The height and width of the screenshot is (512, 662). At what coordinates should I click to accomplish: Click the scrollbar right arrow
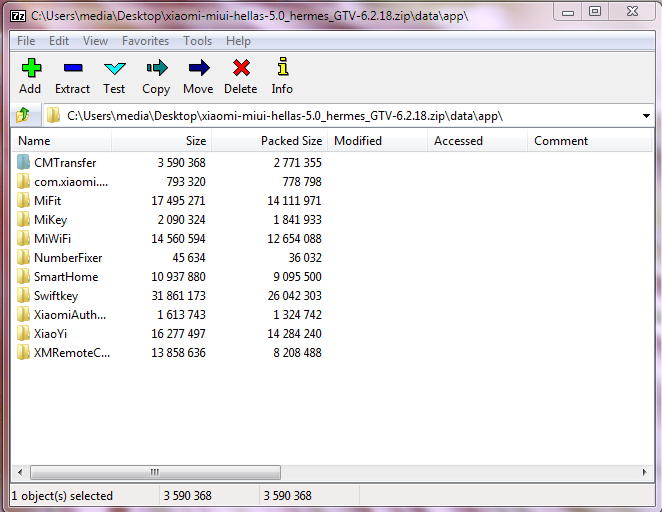pyautogui.click(x=644, y=472)
